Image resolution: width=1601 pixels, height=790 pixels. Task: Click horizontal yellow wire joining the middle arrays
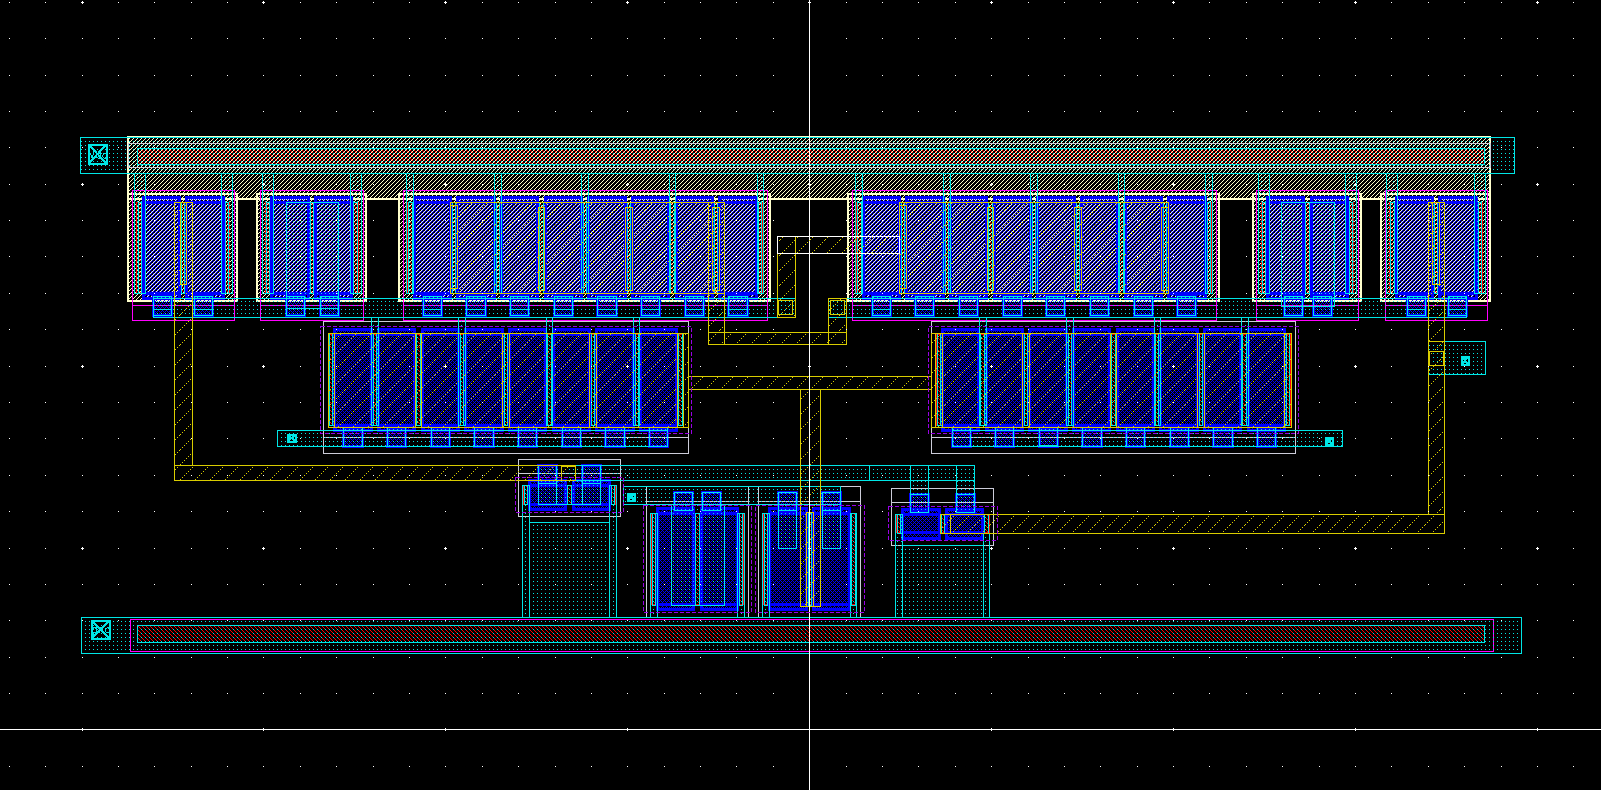[x=810, y=383]
